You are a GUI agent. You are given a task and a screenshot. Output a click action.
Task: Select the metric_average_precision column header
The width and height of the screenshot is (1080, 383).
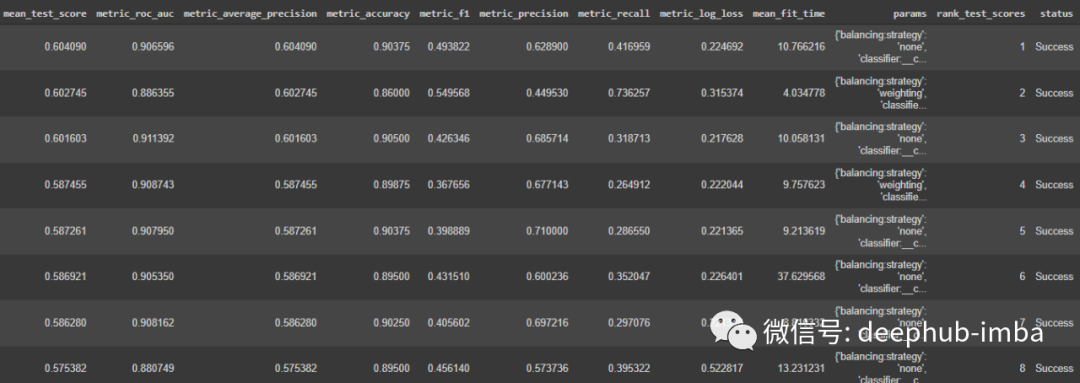tap(250, 14)
